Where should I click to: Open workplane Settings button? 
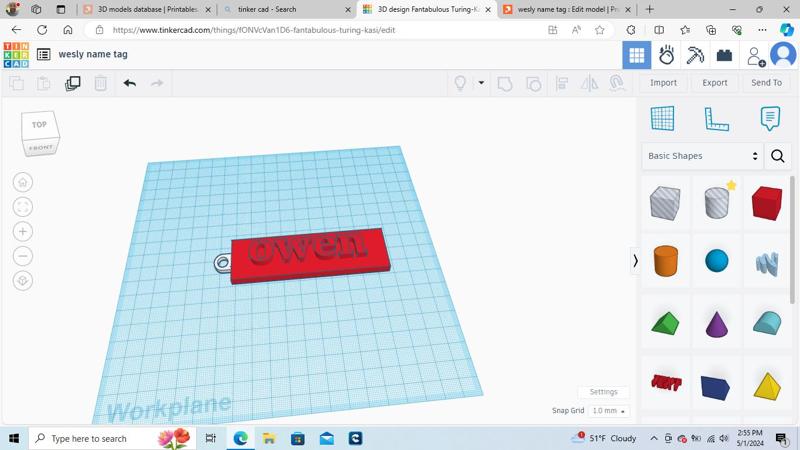click(x=604, y=392)
